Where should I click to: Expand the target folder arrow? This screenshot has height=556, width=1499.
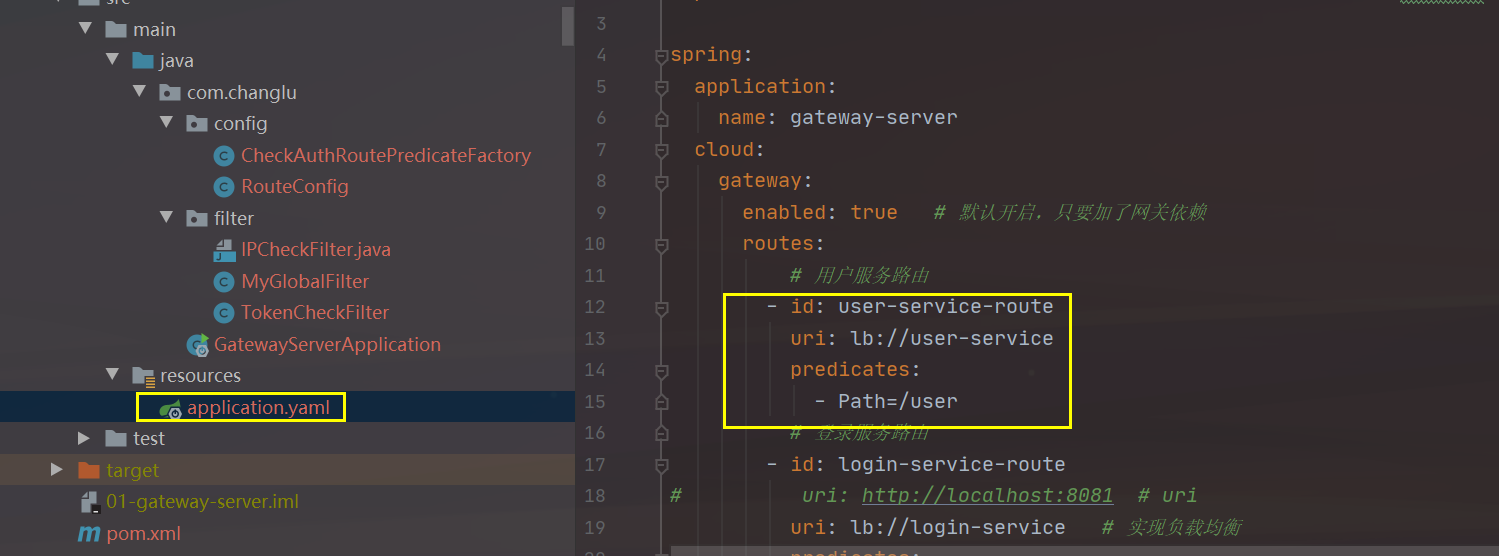pos(58,470)
